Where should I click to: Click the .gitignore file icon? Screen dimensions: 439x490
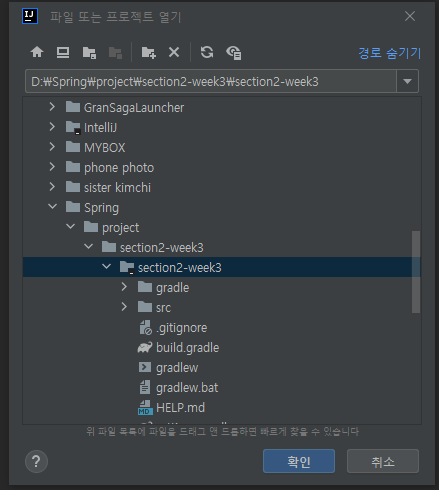pyautogui.click(x=146, y=328)
